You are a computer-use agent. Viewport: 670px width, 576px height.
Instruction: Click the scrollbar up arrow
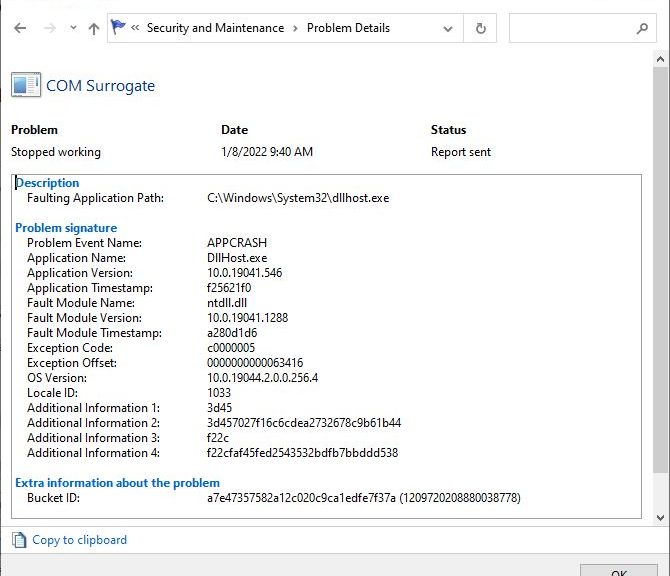660,59
